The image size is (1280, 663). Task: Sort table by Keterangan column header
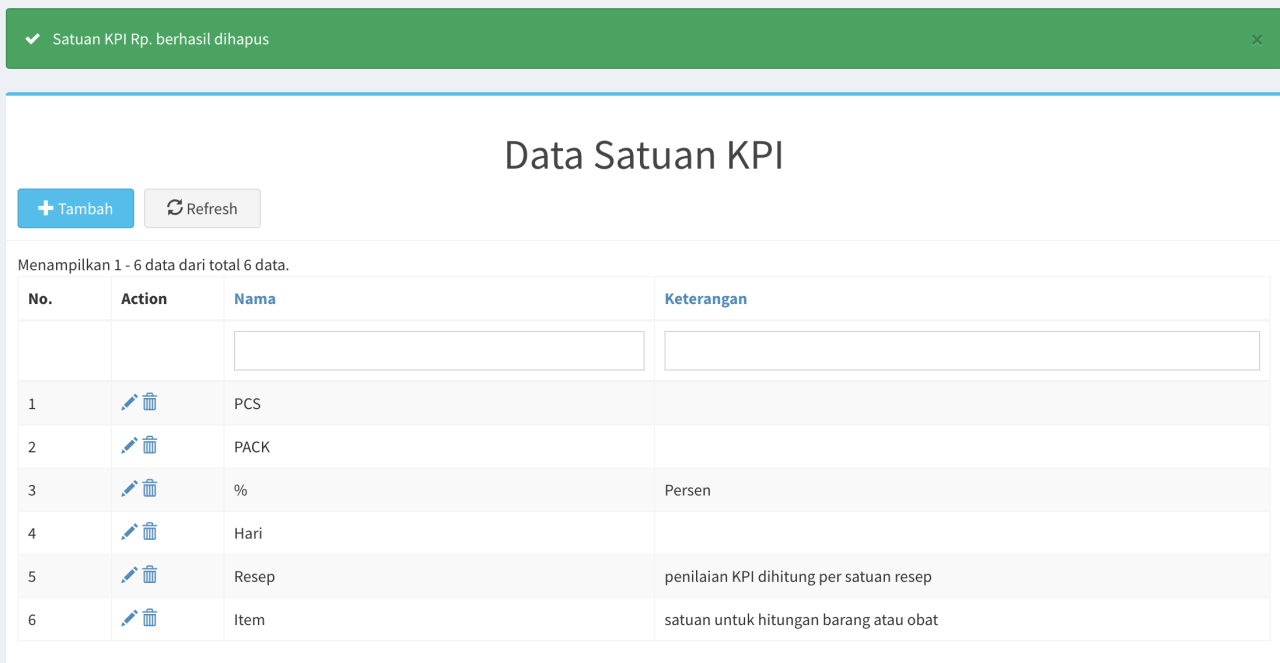click(x=705, y=298)
